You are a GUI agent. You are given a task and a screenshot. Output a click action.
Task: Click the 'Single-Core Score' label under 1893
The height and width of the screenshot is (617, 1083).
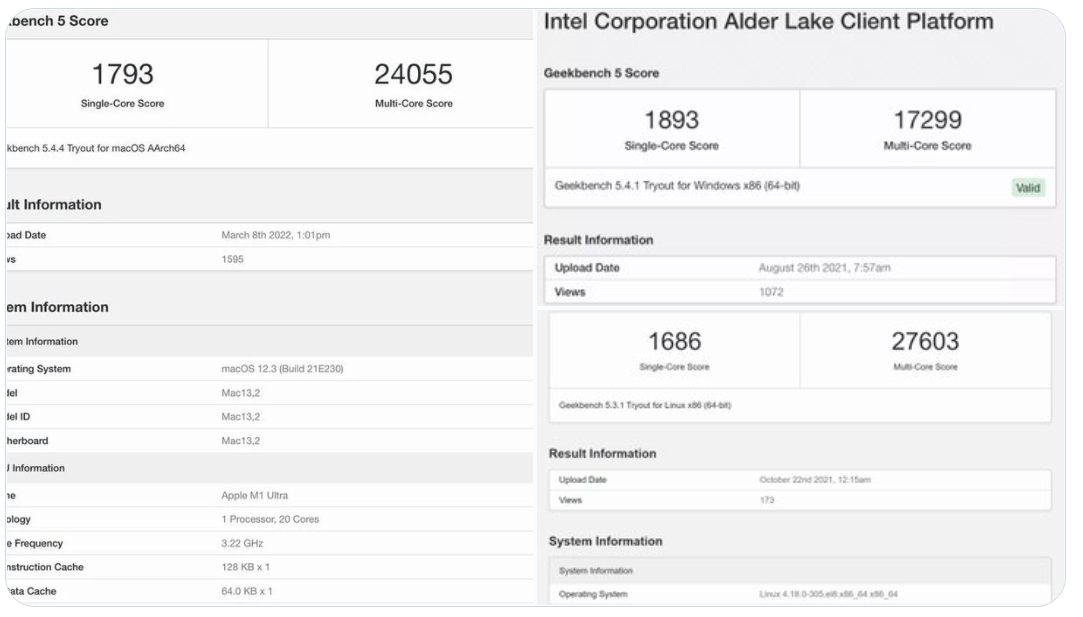[x=671, y=146]
